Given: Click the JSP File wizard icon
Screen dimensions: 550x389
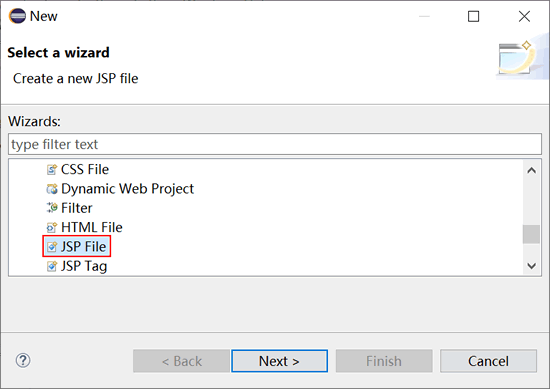Looking at the screenshot, I should [52, 247].
